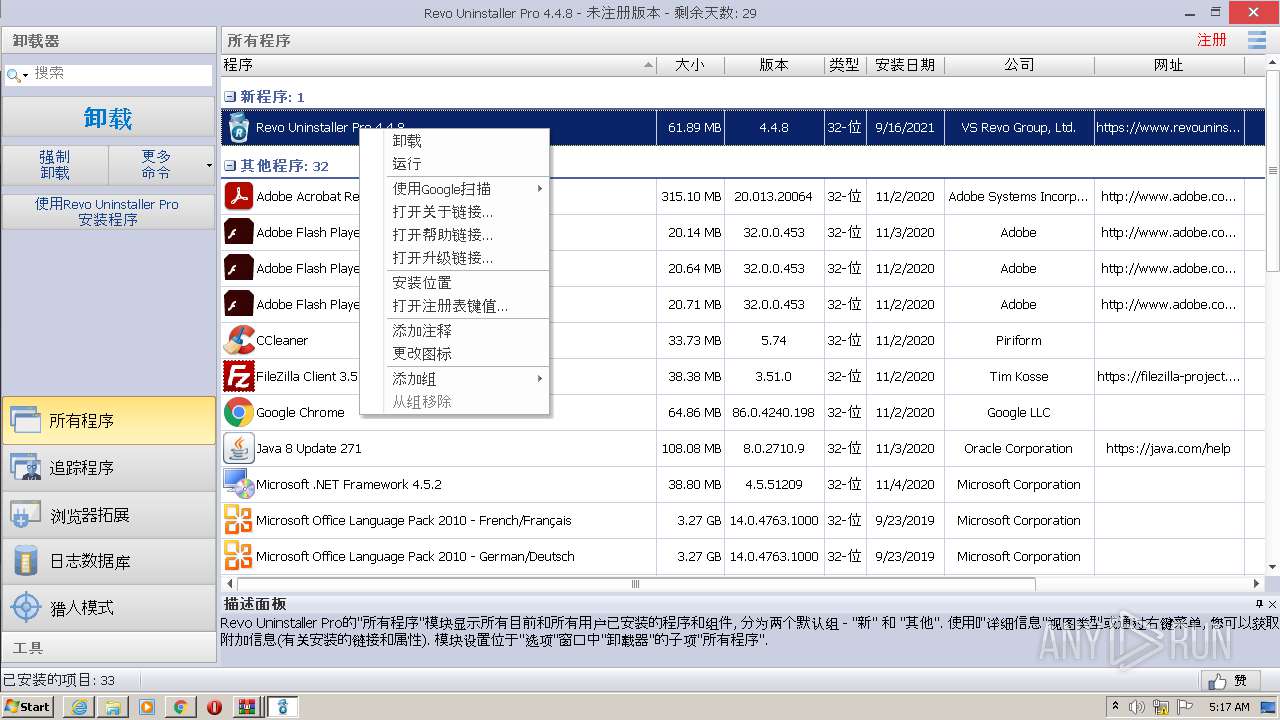Click the Google Chrome icon in list
1280x720 pixels.
[x=238, y=412]
